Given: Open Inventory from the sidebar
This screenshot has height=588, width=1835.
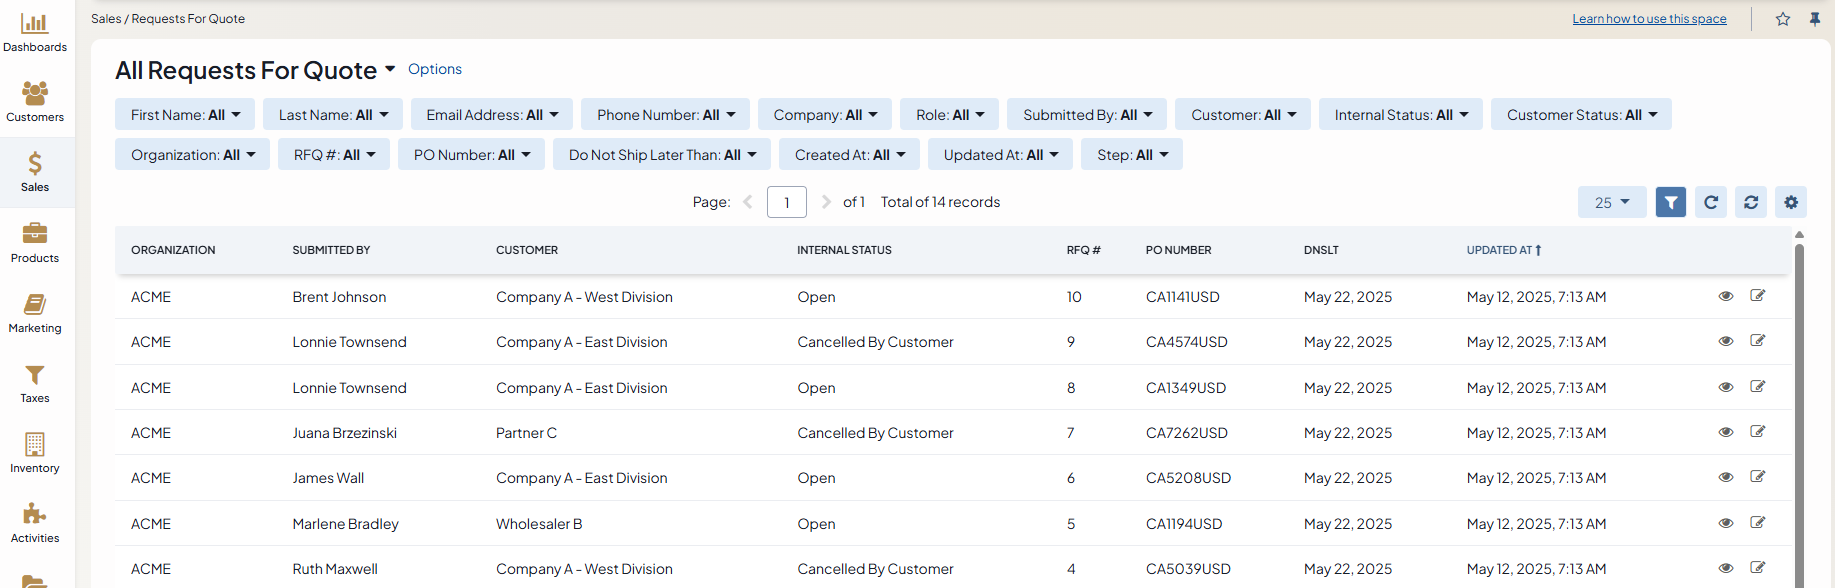Looking at the screenshot, I should [35, 453].
